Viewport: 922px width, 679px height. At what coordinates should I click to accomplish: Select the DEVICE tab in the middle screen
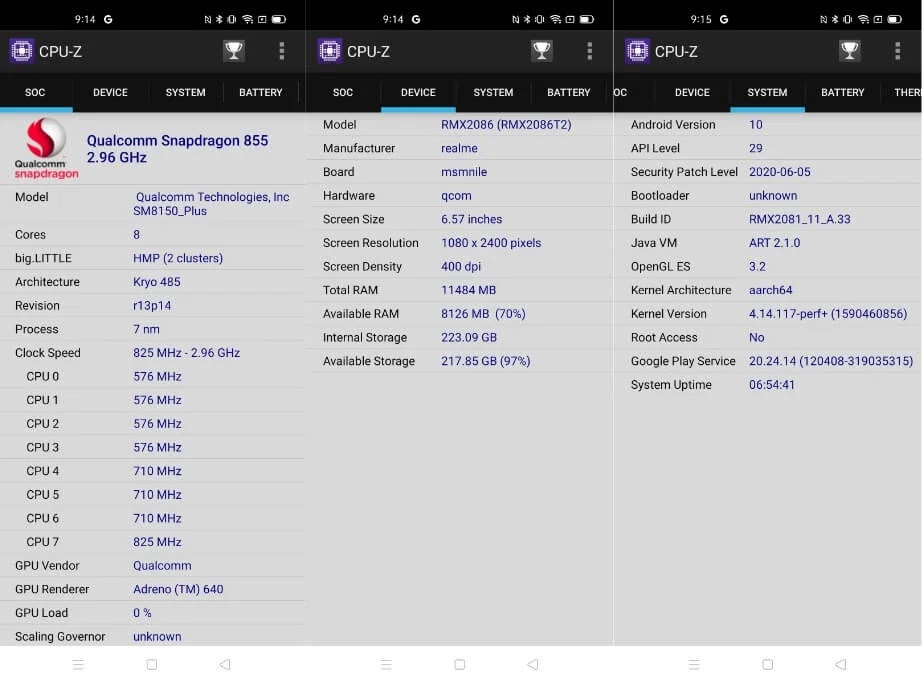pyautogui.click(x=418, y=92)
